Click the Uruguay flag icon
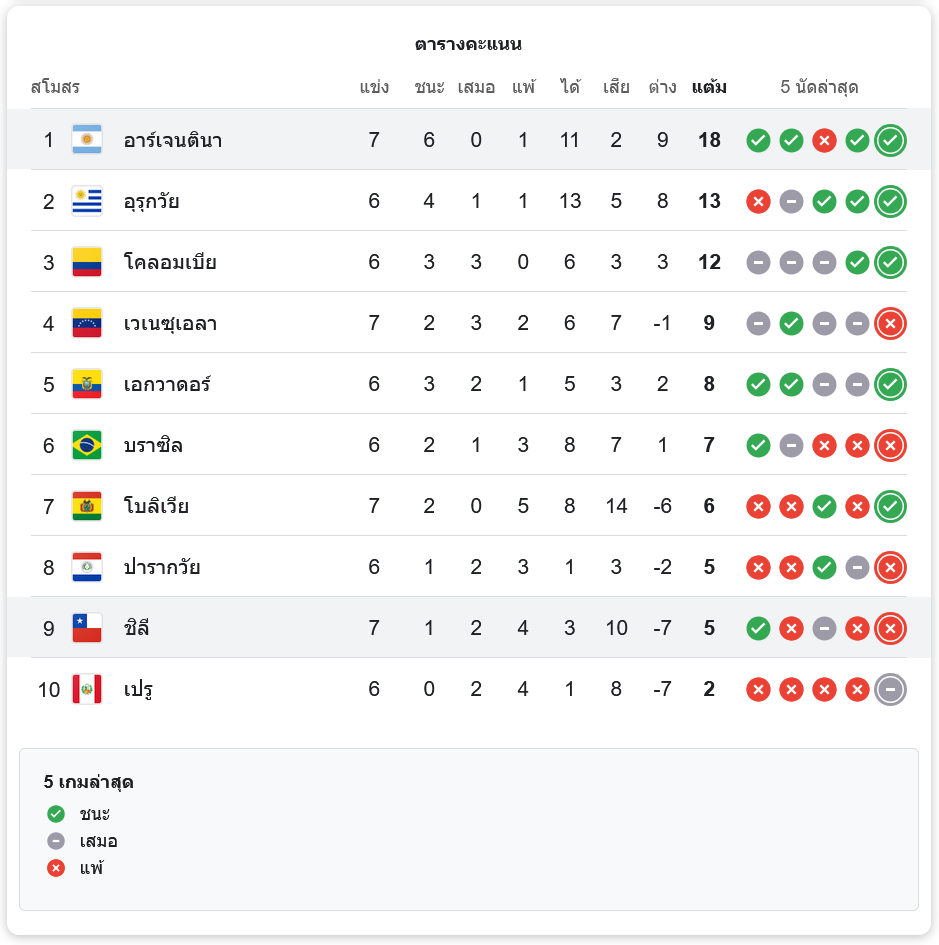939x945 pixels. click(87, 201)
